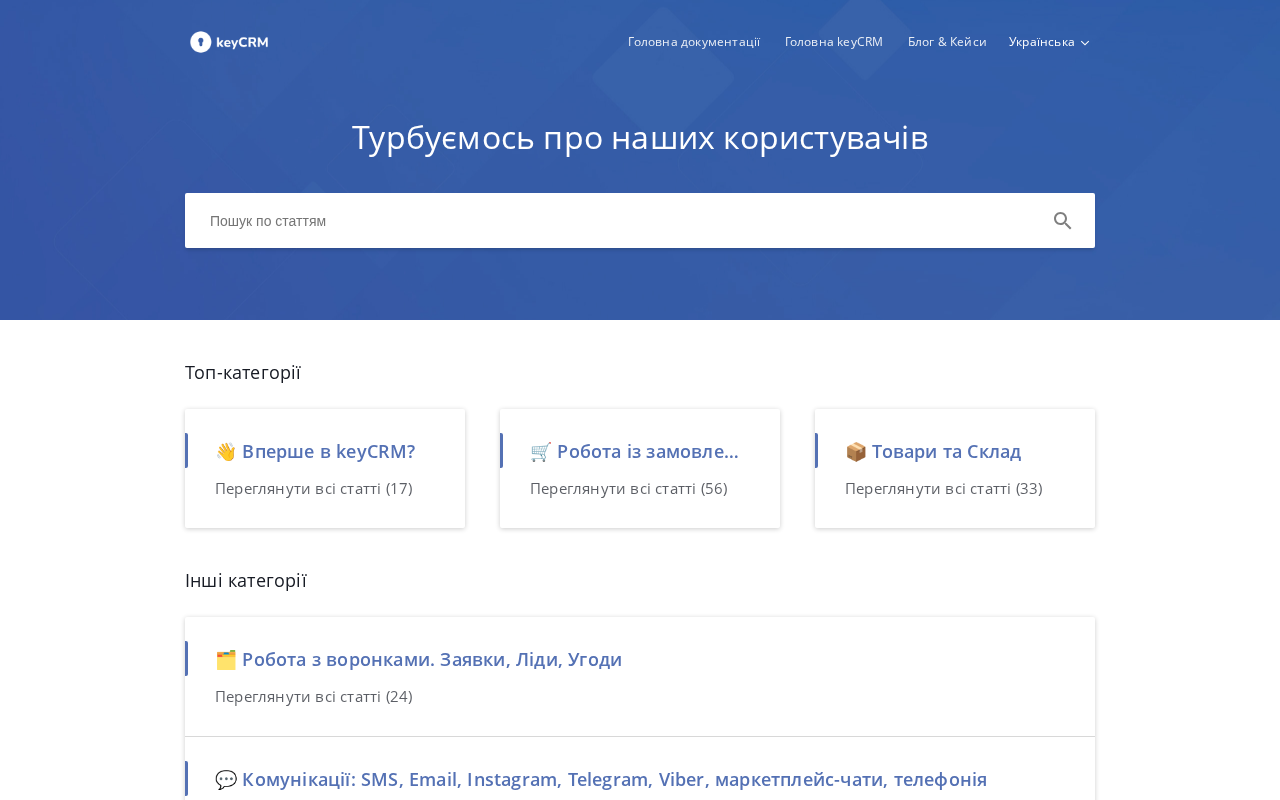The image size is (1280, 800).
Task: Click the magnifier search icon
Action: (x=1062, y=221)
